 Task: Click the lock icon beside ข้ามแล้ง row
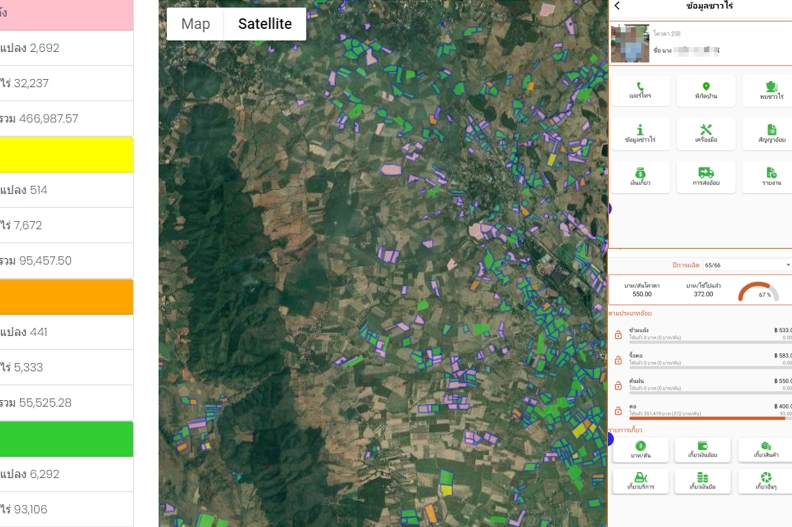point(618,334)
